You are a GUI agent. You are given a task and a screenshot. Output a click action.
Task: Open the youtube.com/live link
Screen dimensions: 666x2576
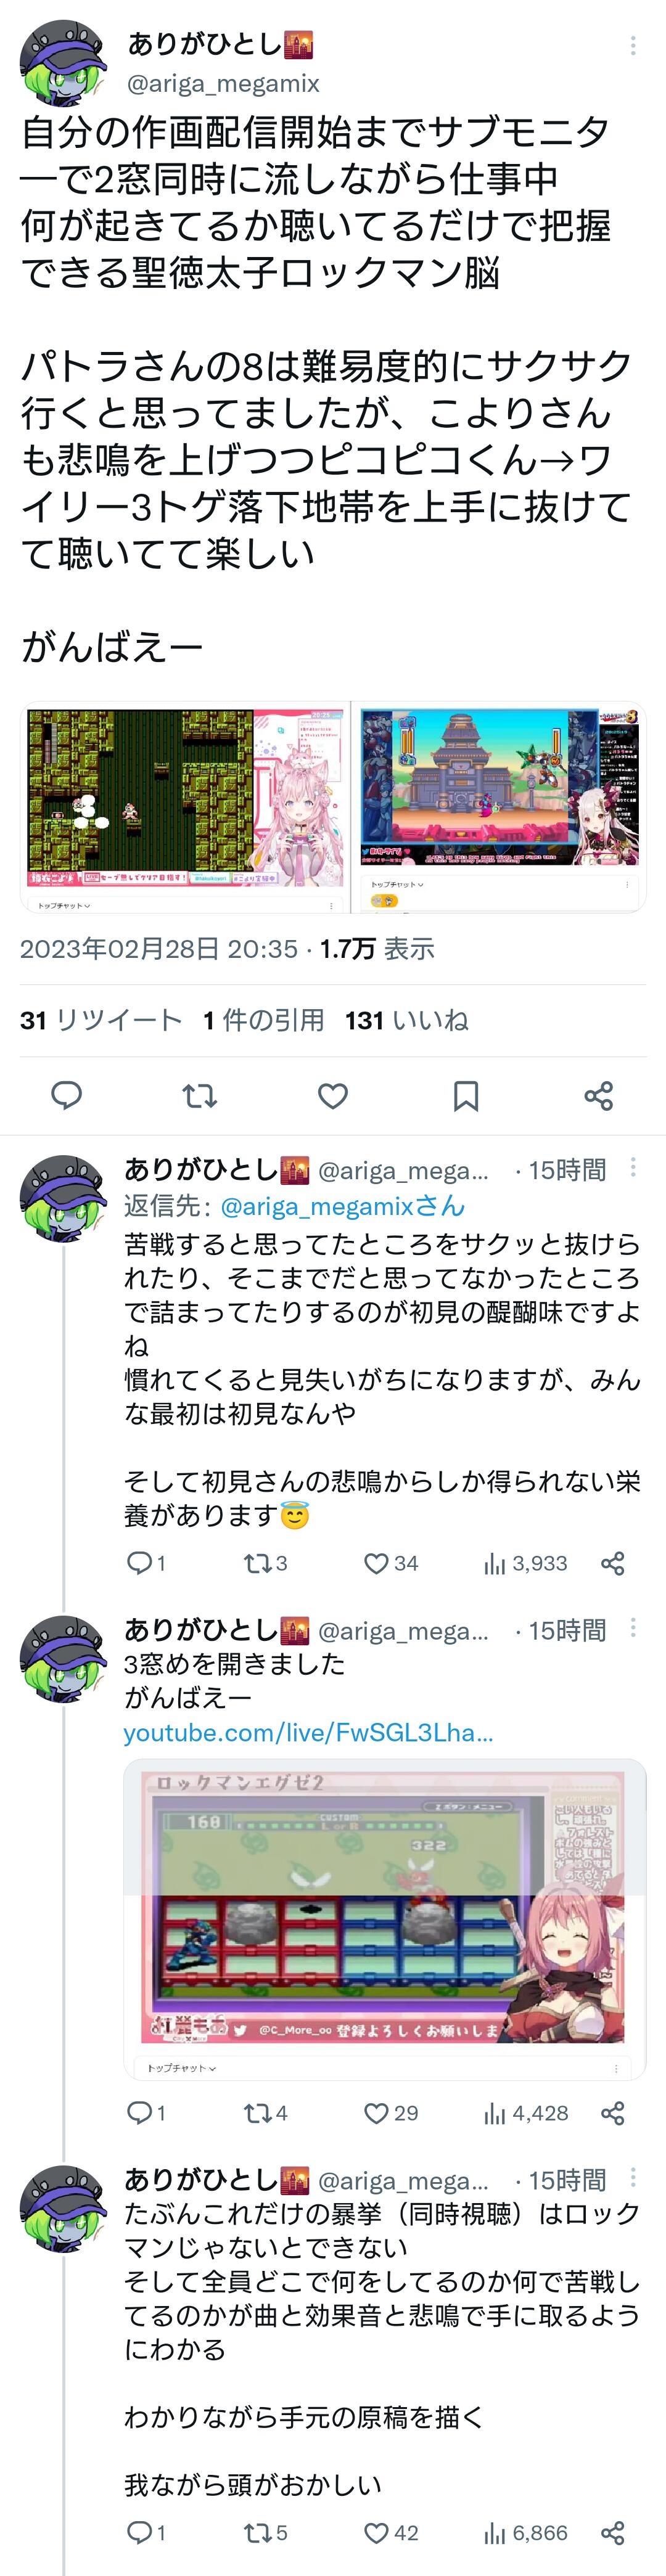[x=308, y=1732]
